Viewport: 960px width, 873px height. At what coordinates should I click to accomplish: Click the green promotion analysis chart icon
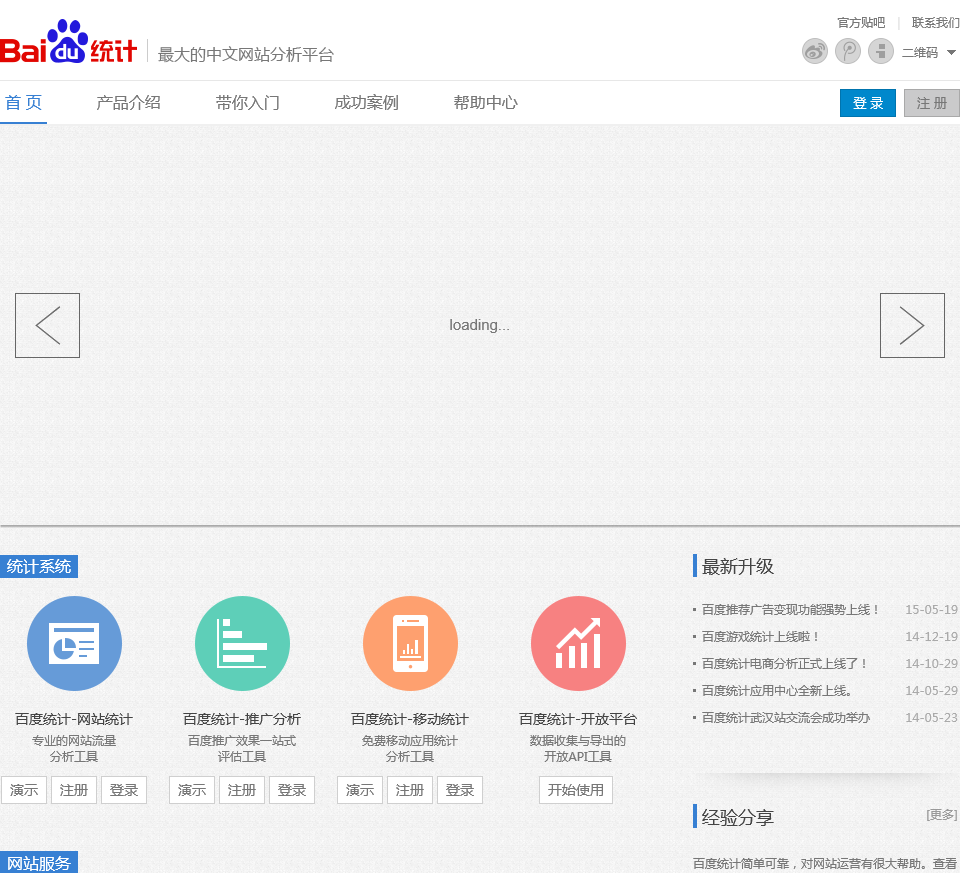(x=242, y=643)
